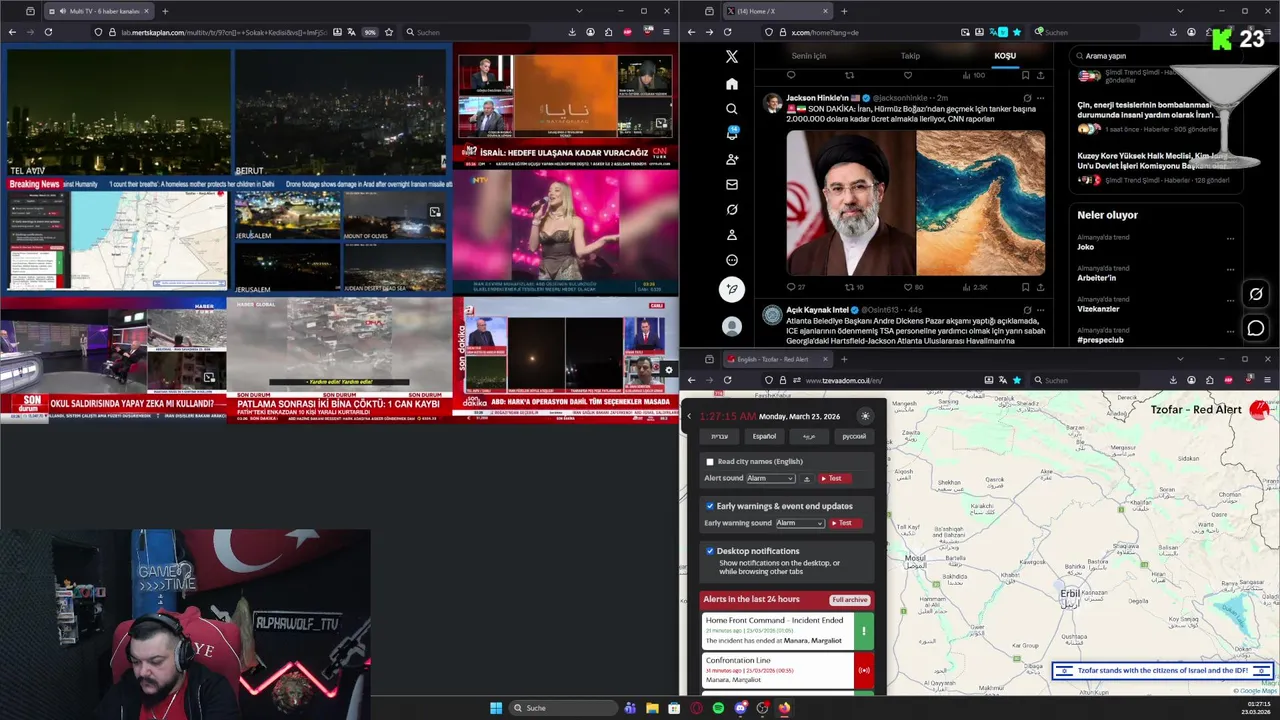Click the 'Full archive' button
The width and height of the screenshot is (1280, 720).
849,600
